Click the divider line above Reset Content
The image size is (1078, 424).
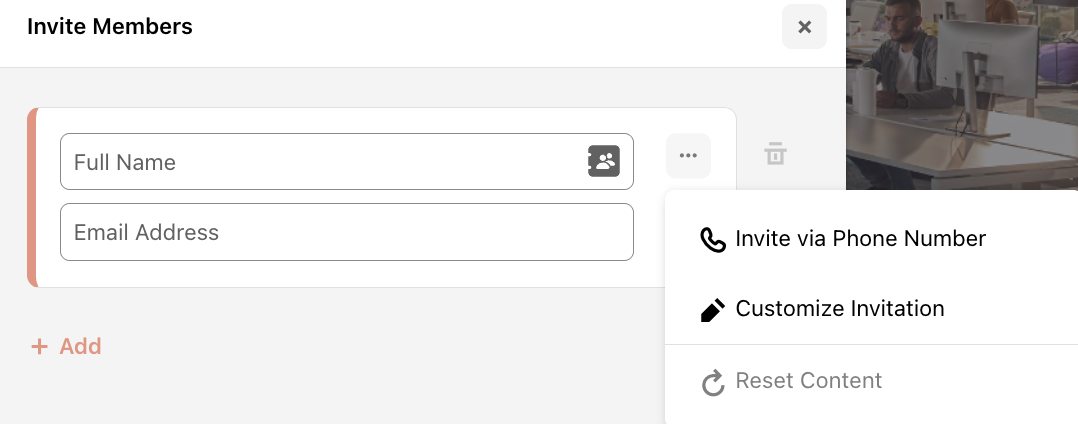tap(871, 344)
